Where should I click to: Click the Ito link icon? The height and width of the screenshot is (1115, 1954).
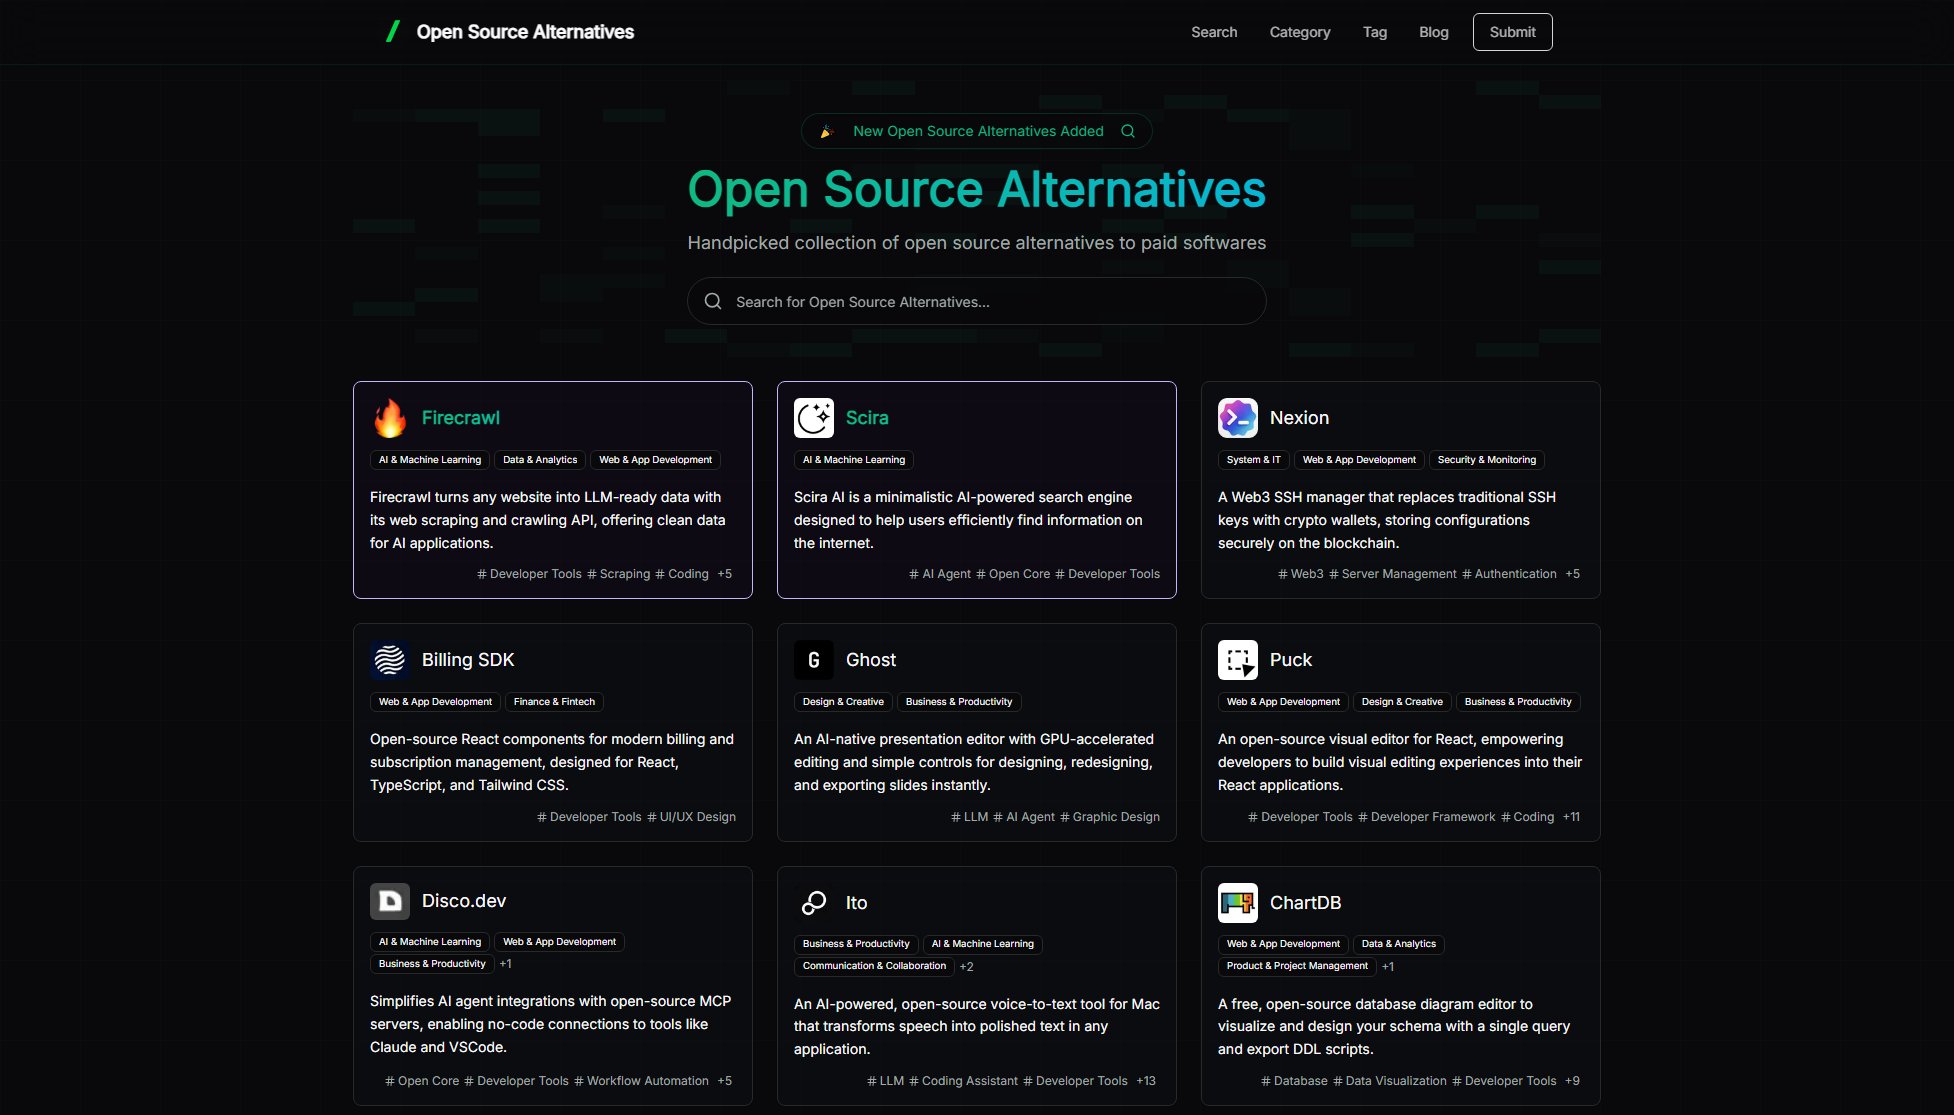(x=814, y=903)
